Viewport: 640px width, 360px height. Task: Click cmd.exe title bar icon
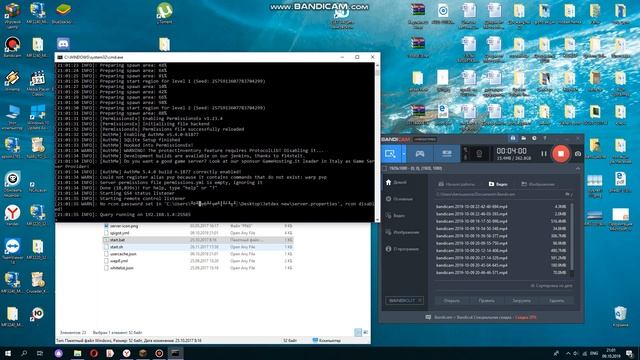click(60, 57)
